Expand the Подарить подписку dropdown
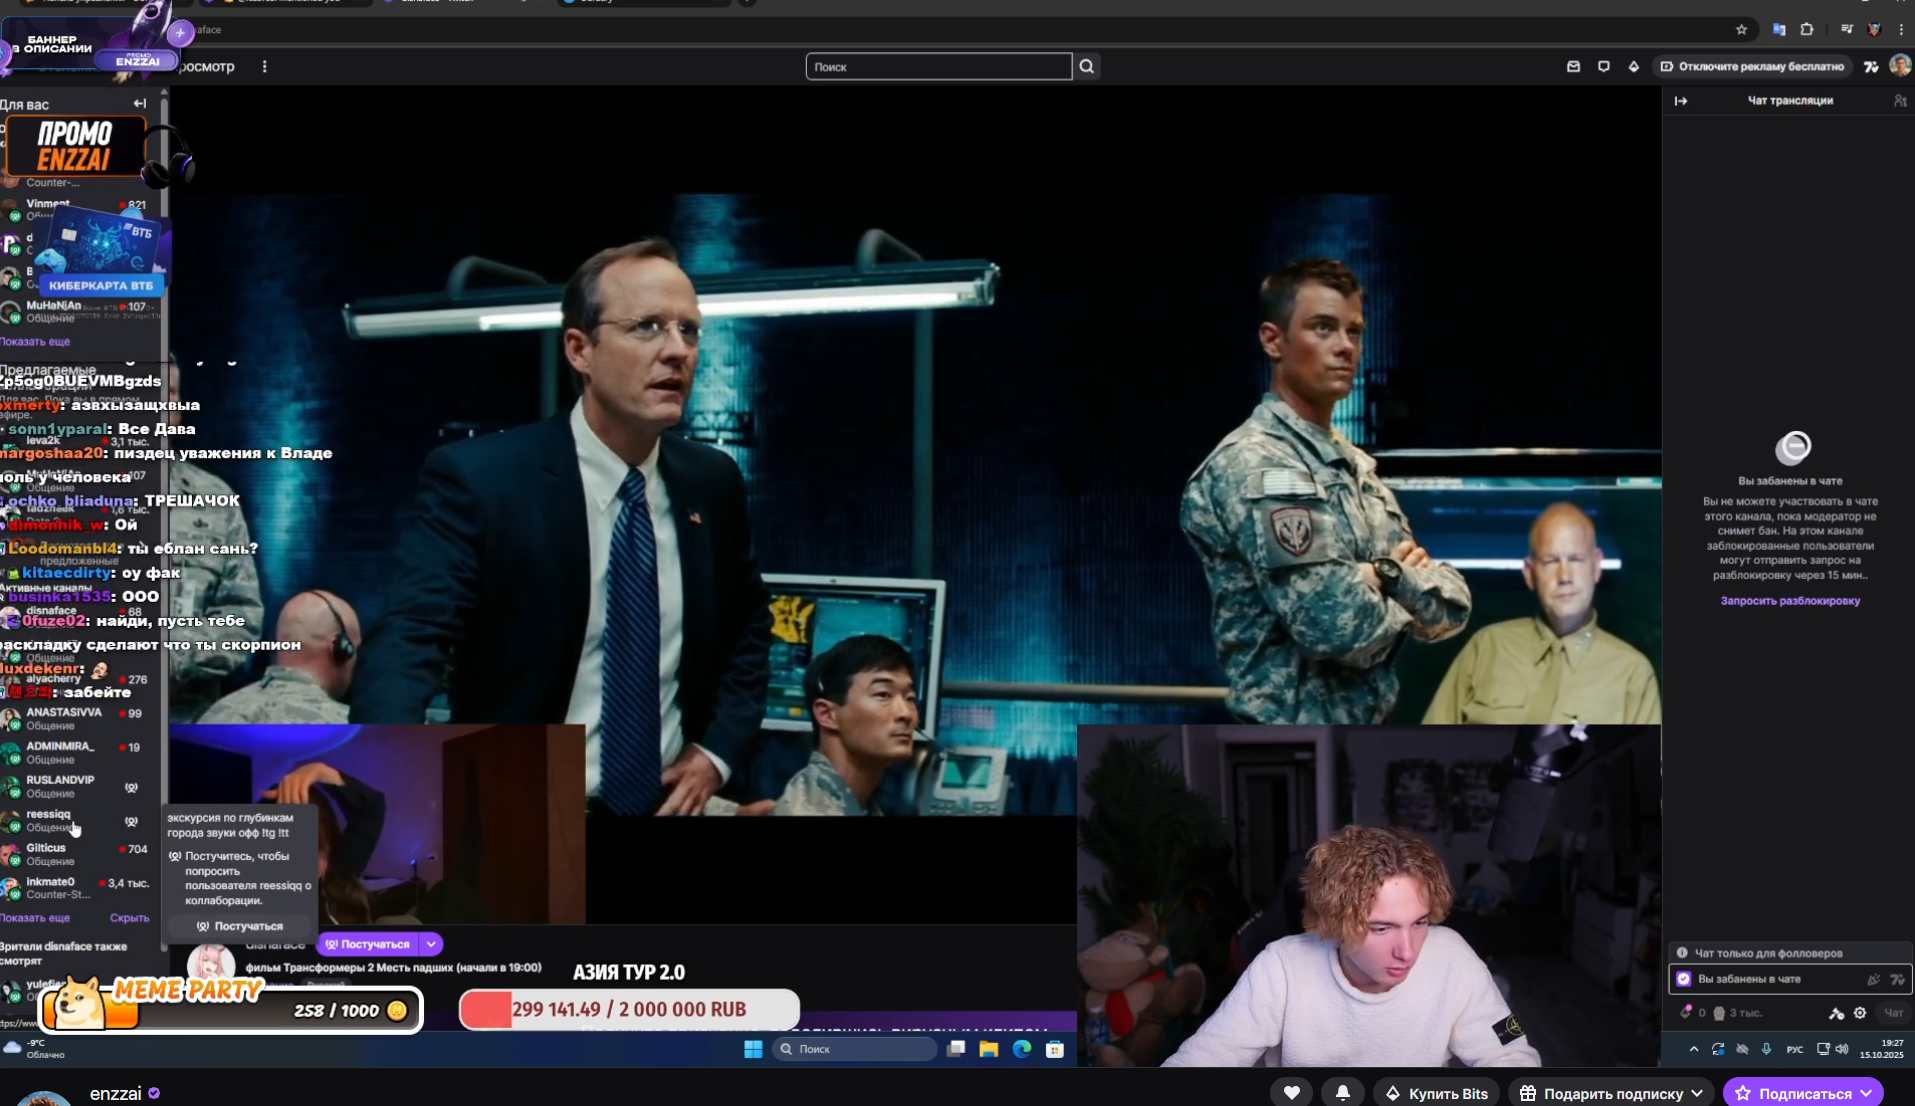1915x1106 pixels. click(x=1697, y=1093)
